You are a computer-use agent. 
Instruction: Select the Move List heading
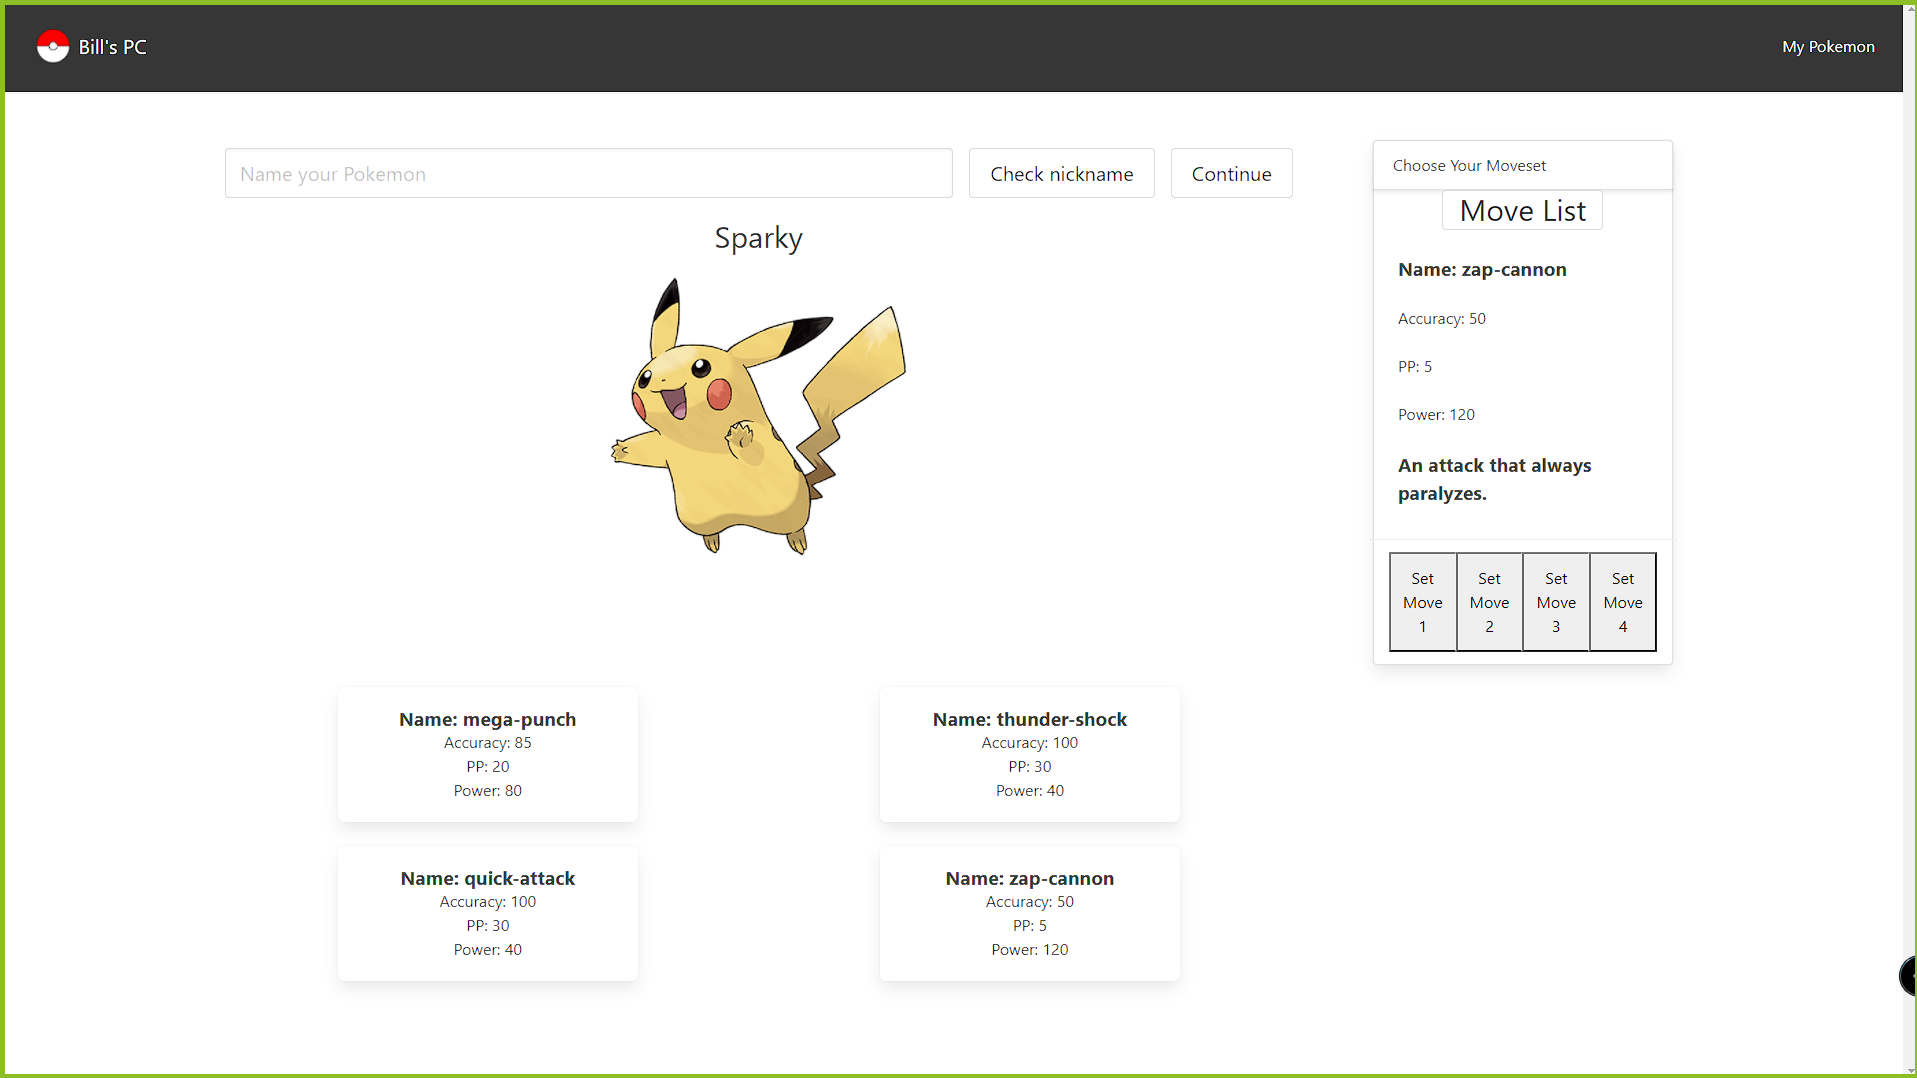coord(1521,210)
